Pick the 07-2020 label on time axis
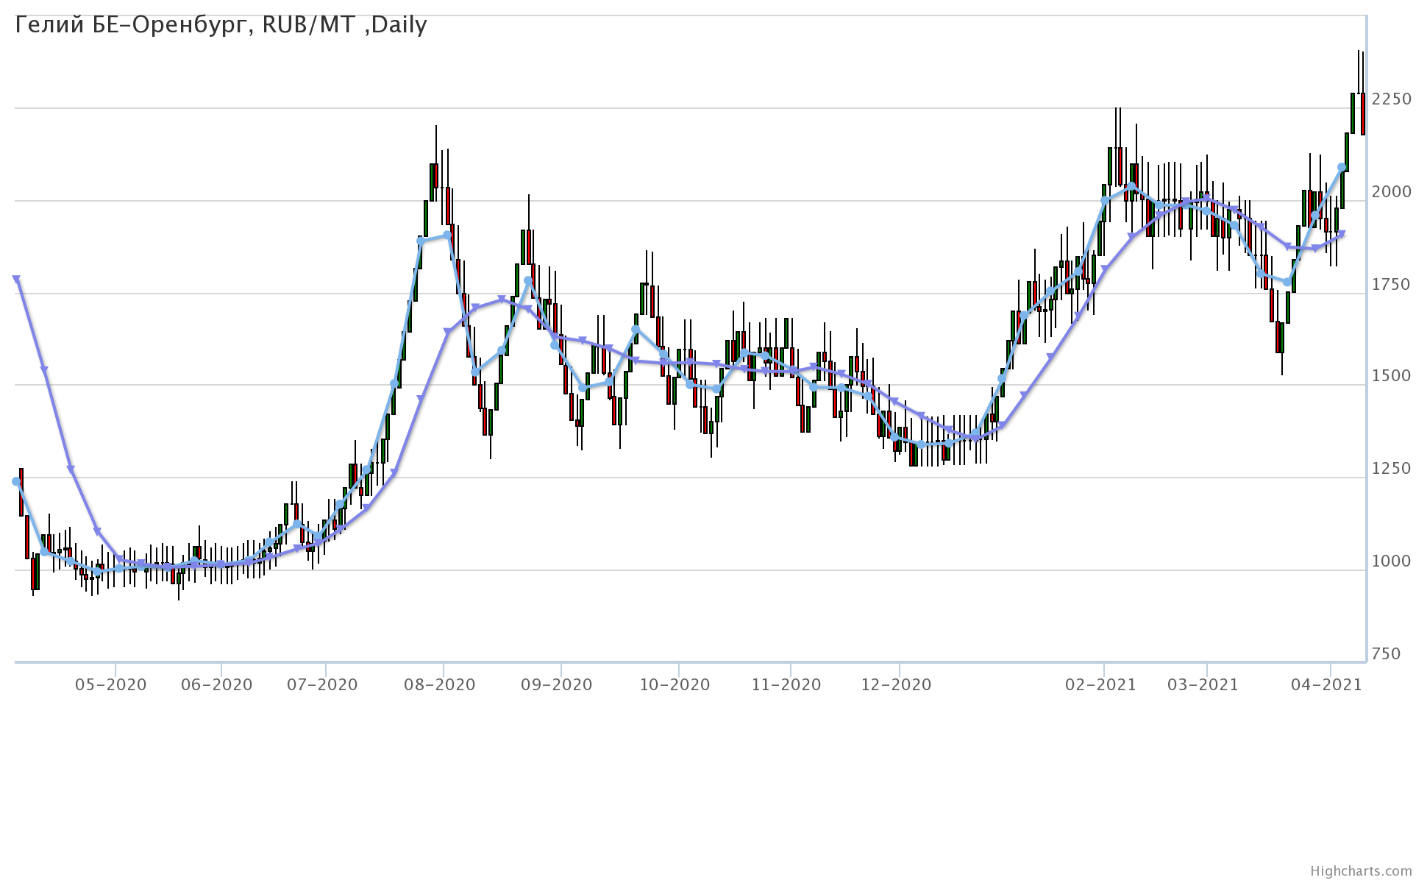1427x883 pixels. (322, 685)
